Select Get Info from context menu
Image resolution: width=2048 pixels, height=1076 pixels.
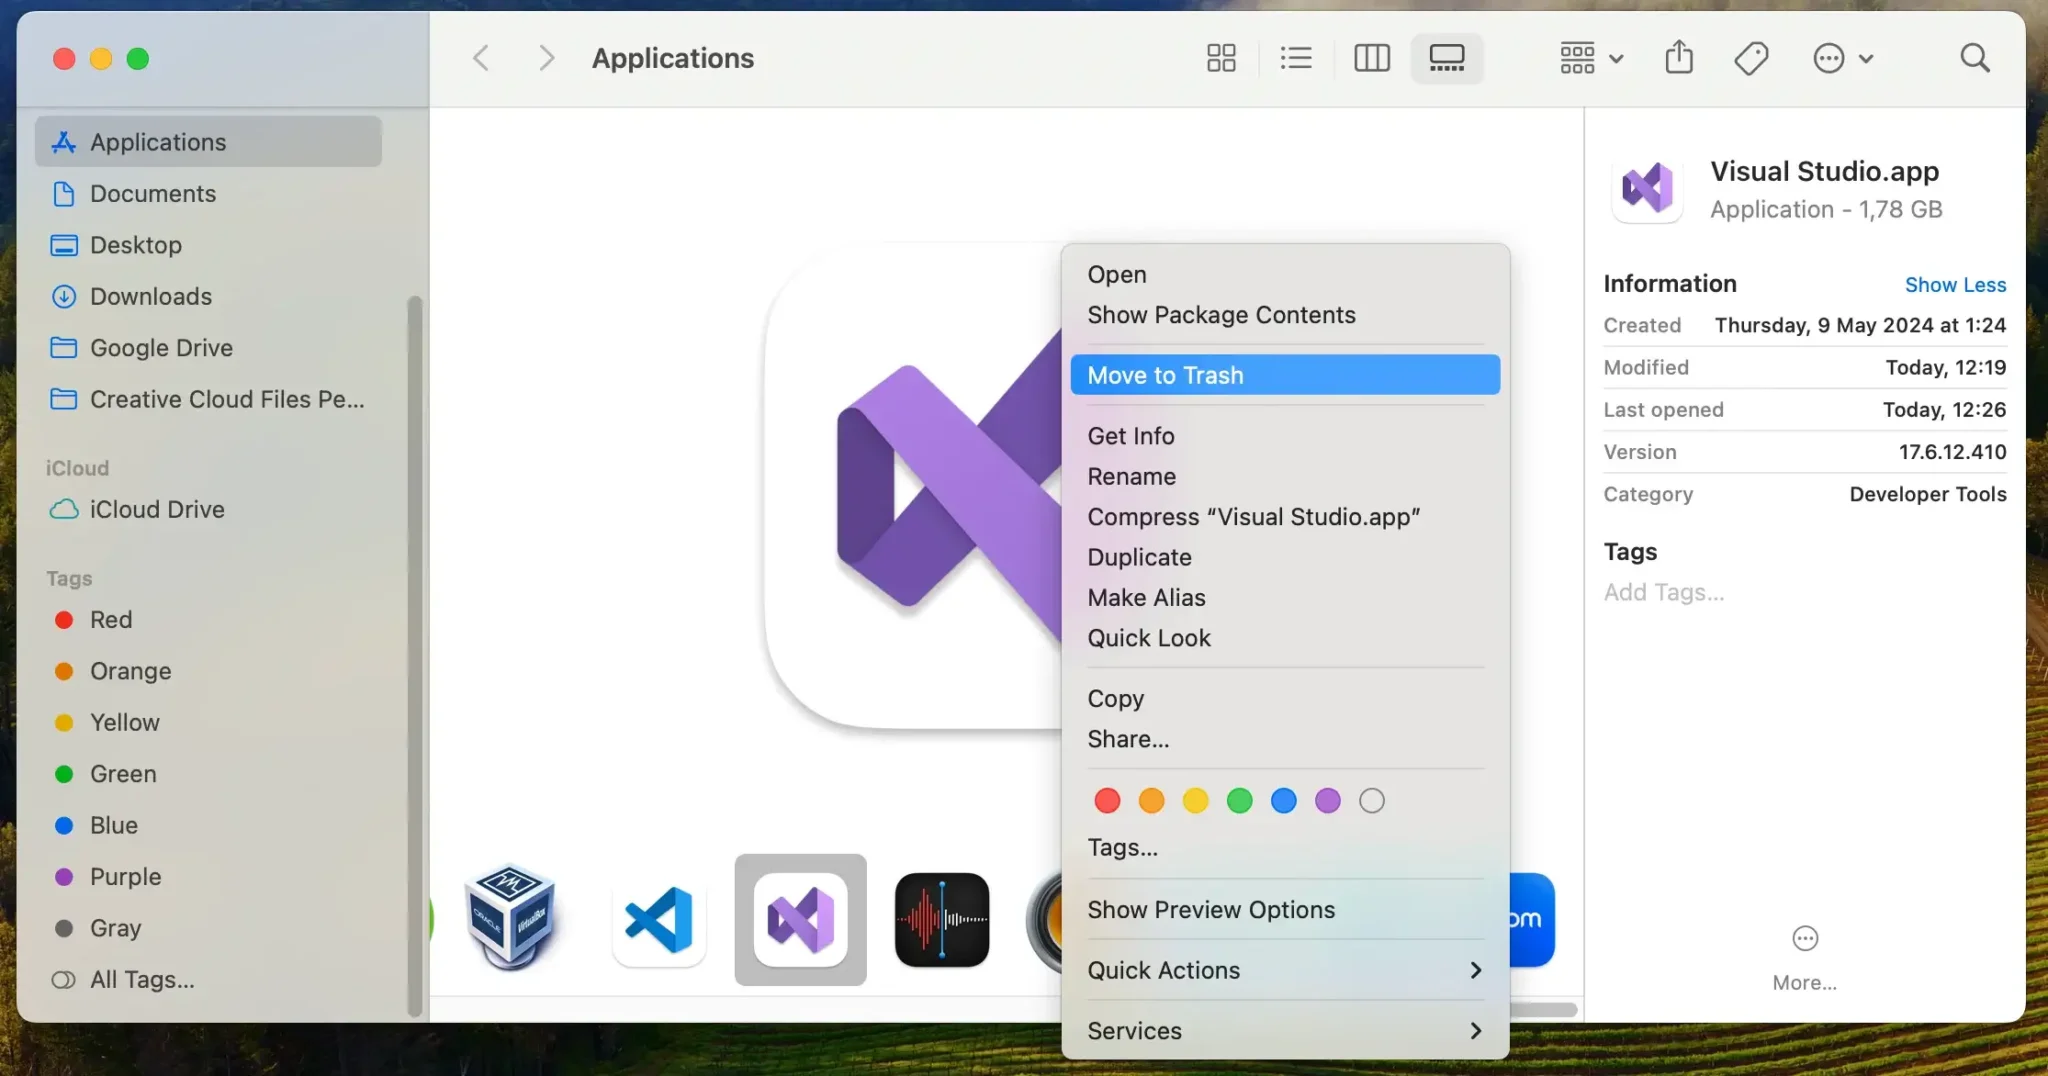tap(1285, 436)
